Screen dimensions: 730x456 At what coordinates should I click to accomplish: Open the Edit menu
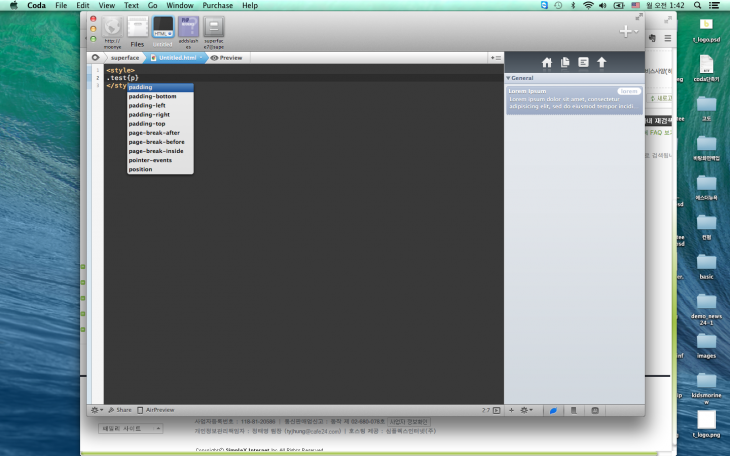[83, 5]
